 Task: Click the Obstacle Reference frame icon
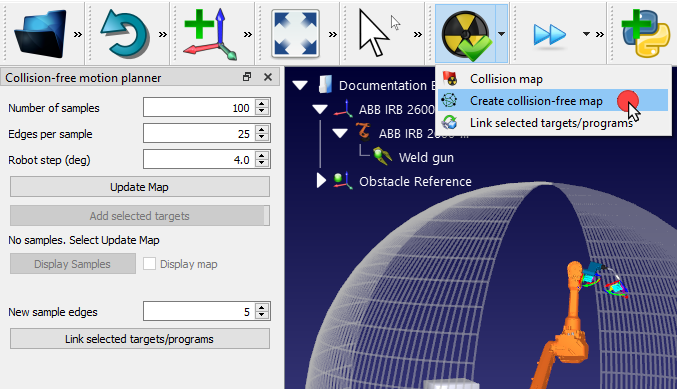click(343, 180)
